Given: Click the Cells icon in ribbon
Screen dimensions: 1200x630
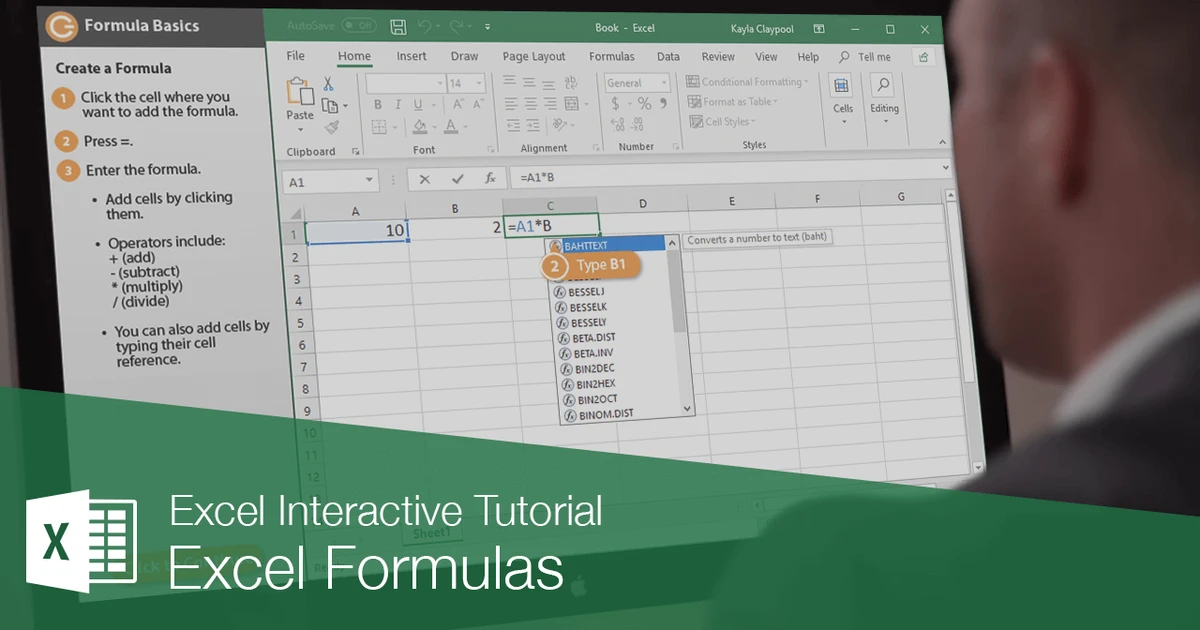Looking at the screenshot, I should pyautogui.click(x=842, y=95).
